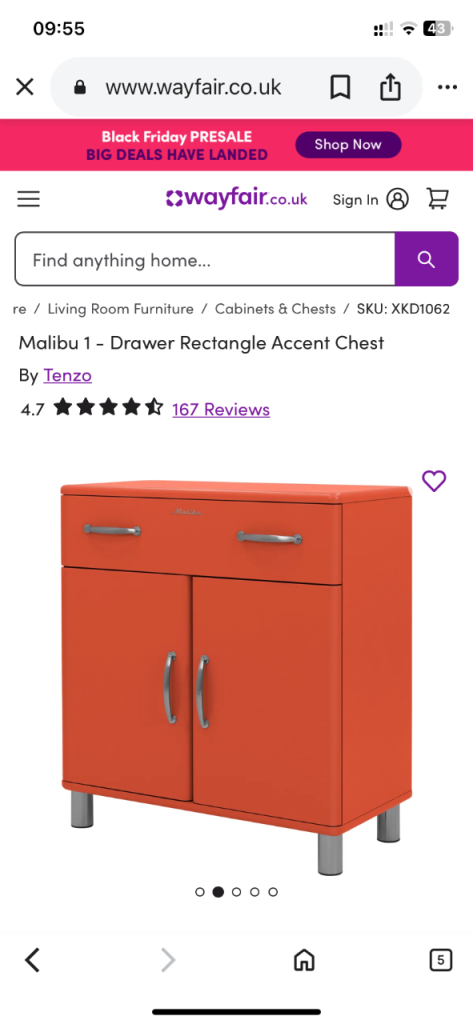The image size is (473, 1024).
Task: Open the hamburger navigation menu
Action: point(29,199)
